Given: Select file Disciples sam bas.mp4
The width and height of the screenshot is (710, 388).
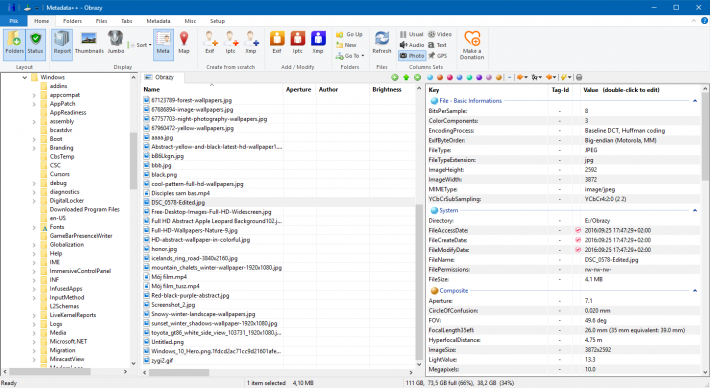Looking at the screenshot, I should click(x=180, y=193).
